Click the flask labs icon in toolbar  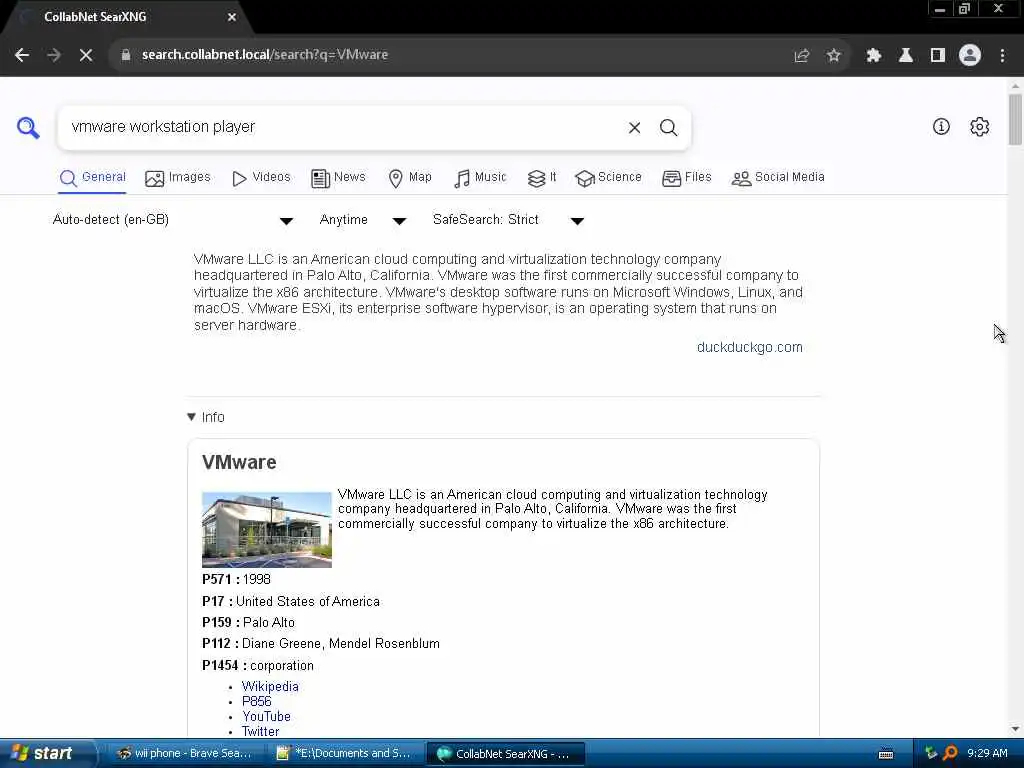click(905, 56)
